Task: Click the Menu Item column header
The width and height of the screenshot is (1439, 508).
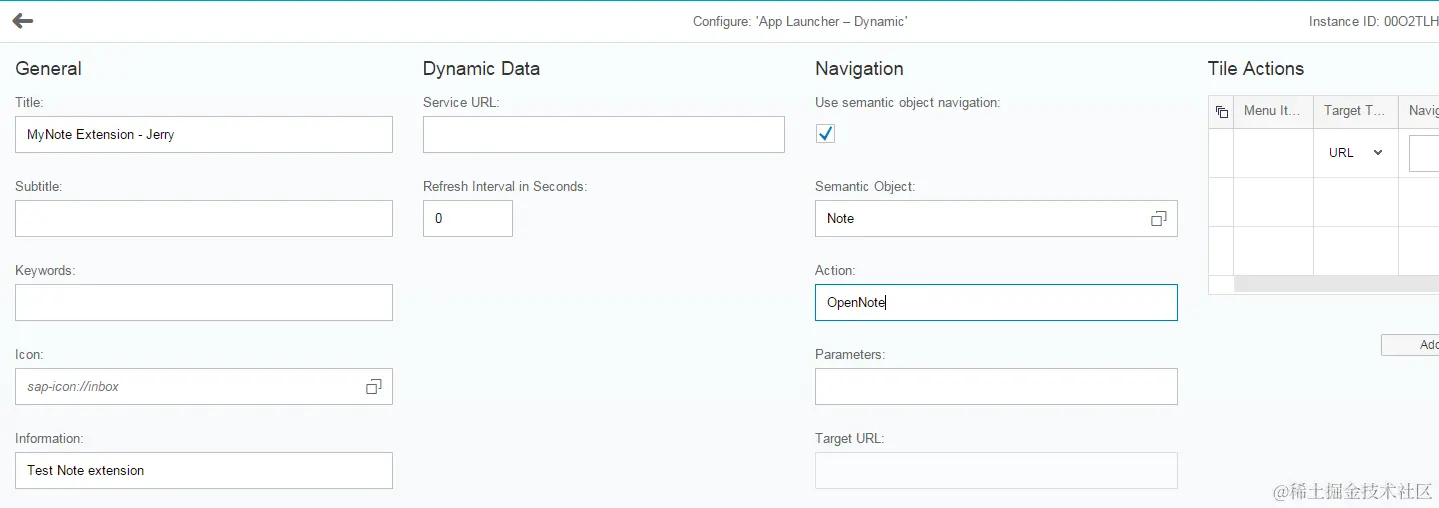Action: point(1273,111)
